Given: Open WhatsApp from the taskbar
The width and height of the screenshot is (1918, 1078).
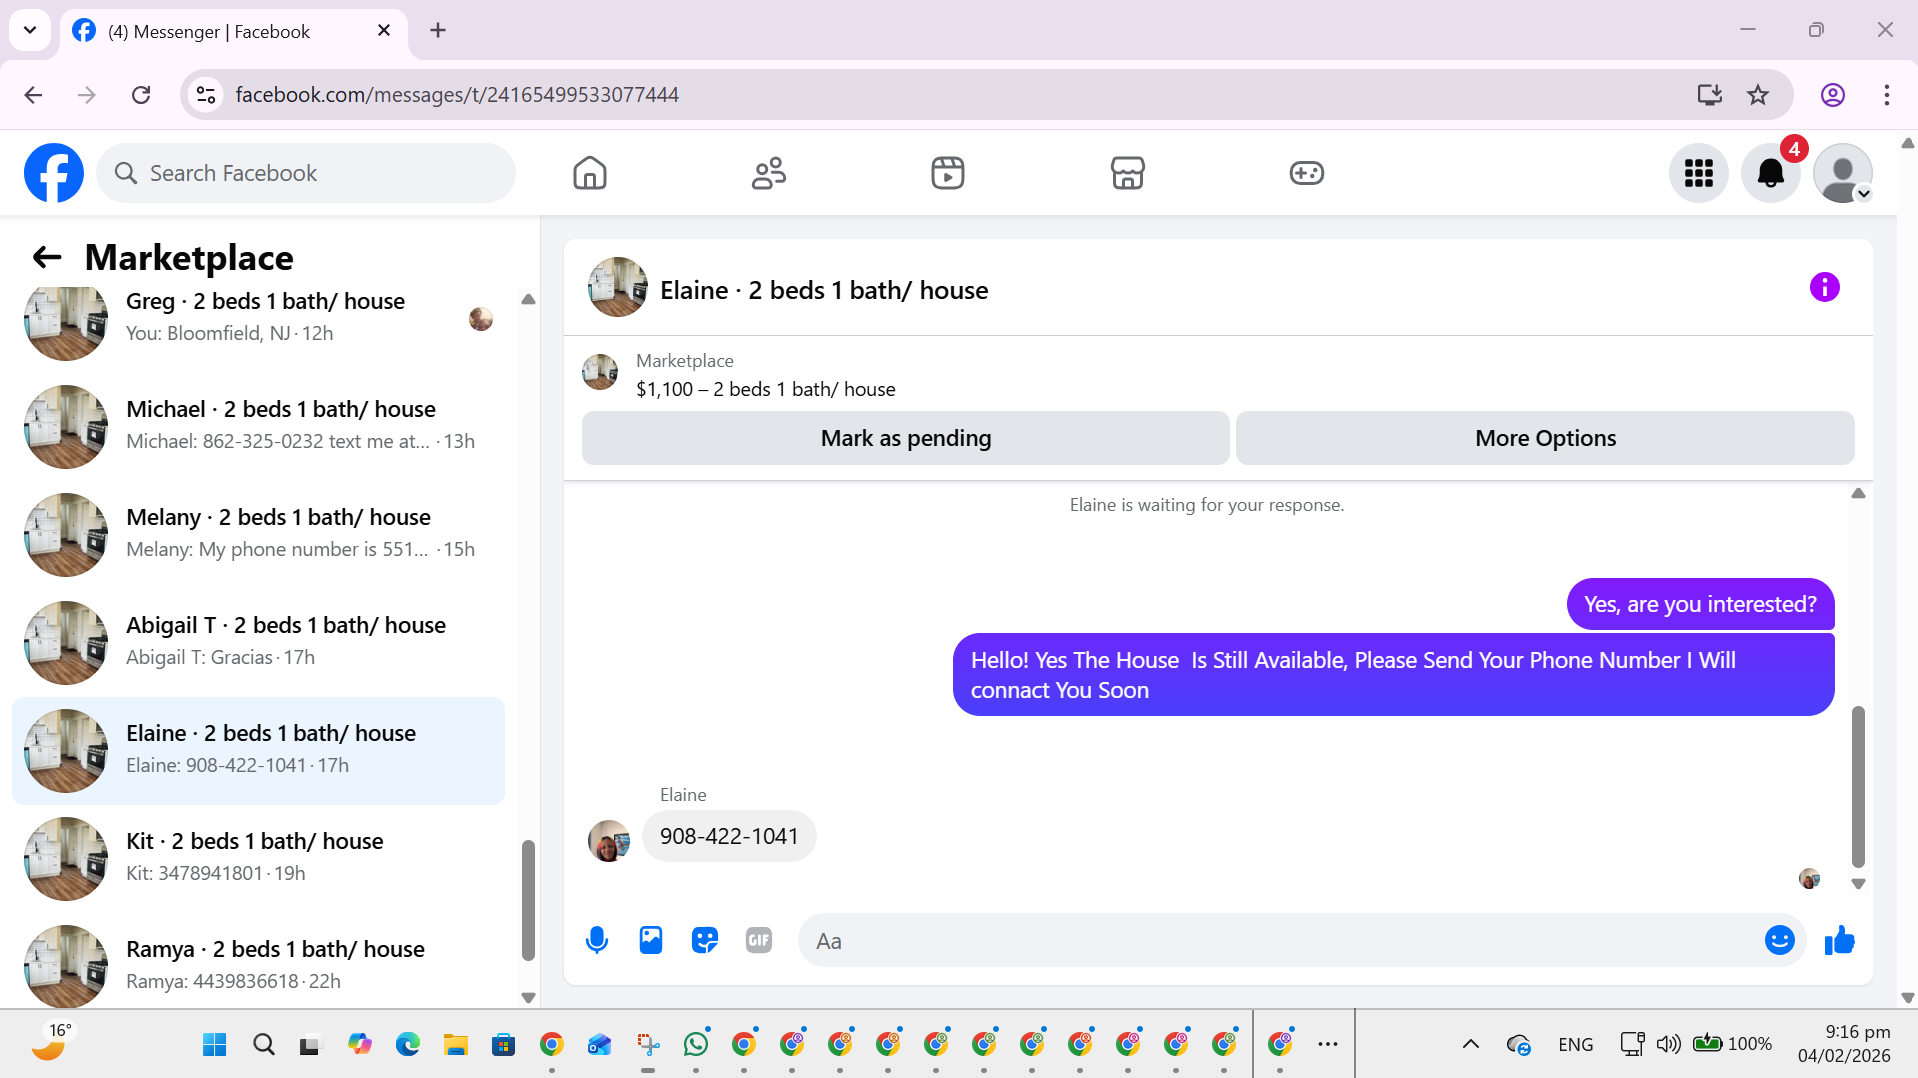Looking at the screenshot, I should point(696,1045).
